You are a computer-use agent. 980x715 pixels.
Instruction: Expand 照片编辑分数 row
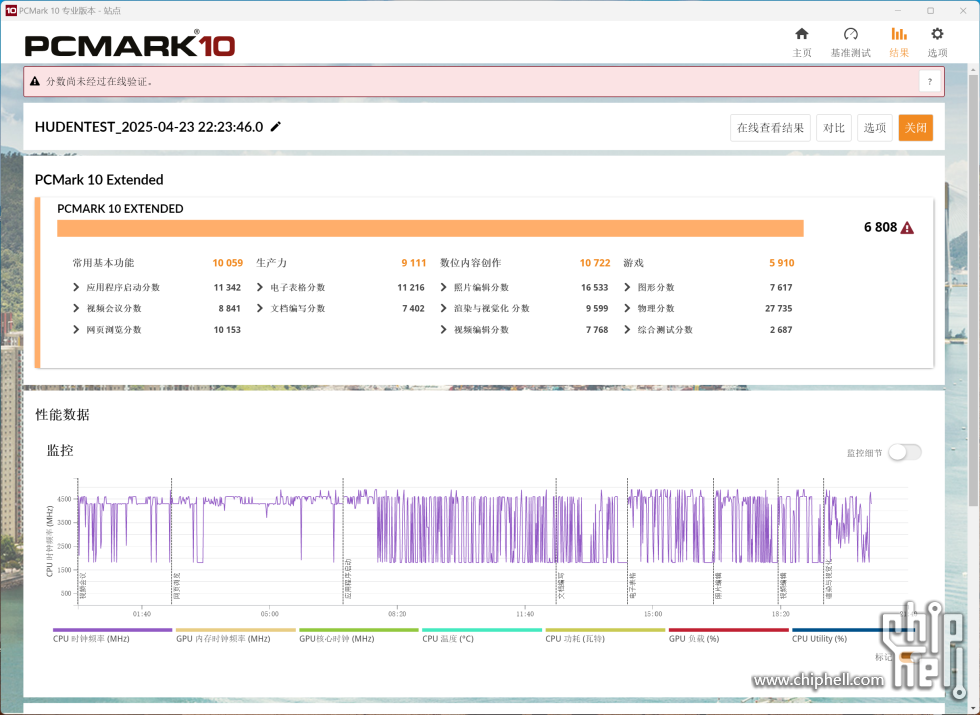444,287
